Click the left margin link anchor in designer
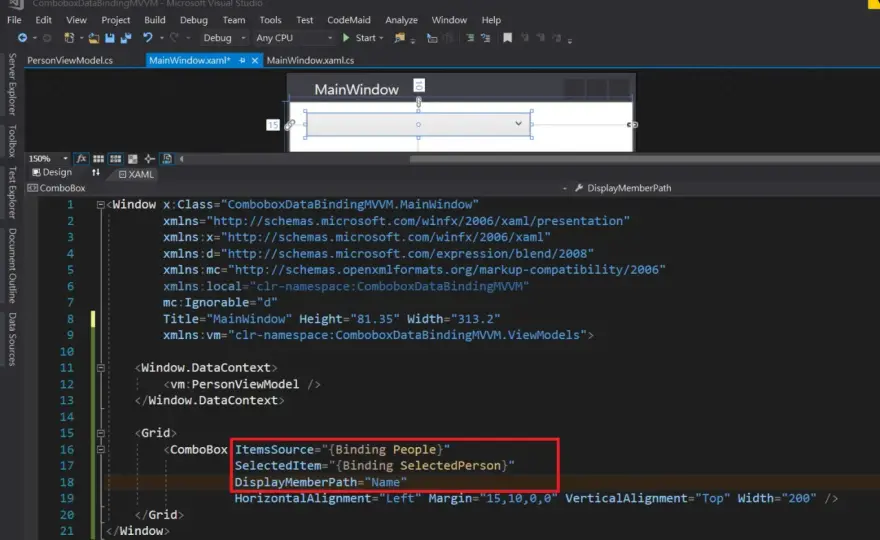This screenshot has height=540, width=880. click(290, 125)
